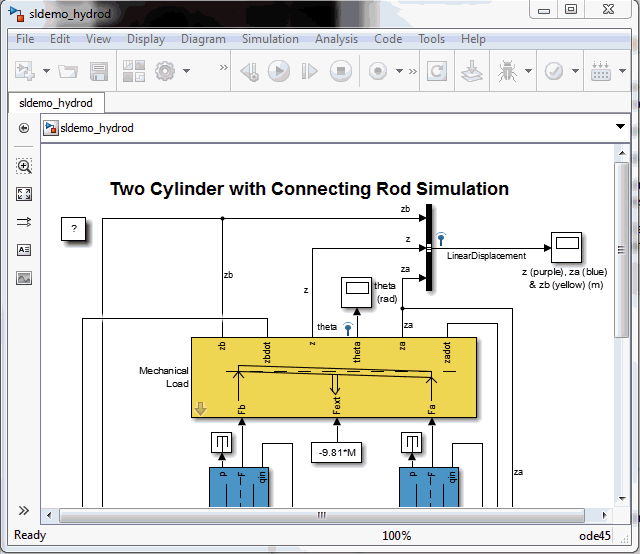The image size is (640, 554).
Task: Open the Record button dropdown arrow
Action: 399,71
